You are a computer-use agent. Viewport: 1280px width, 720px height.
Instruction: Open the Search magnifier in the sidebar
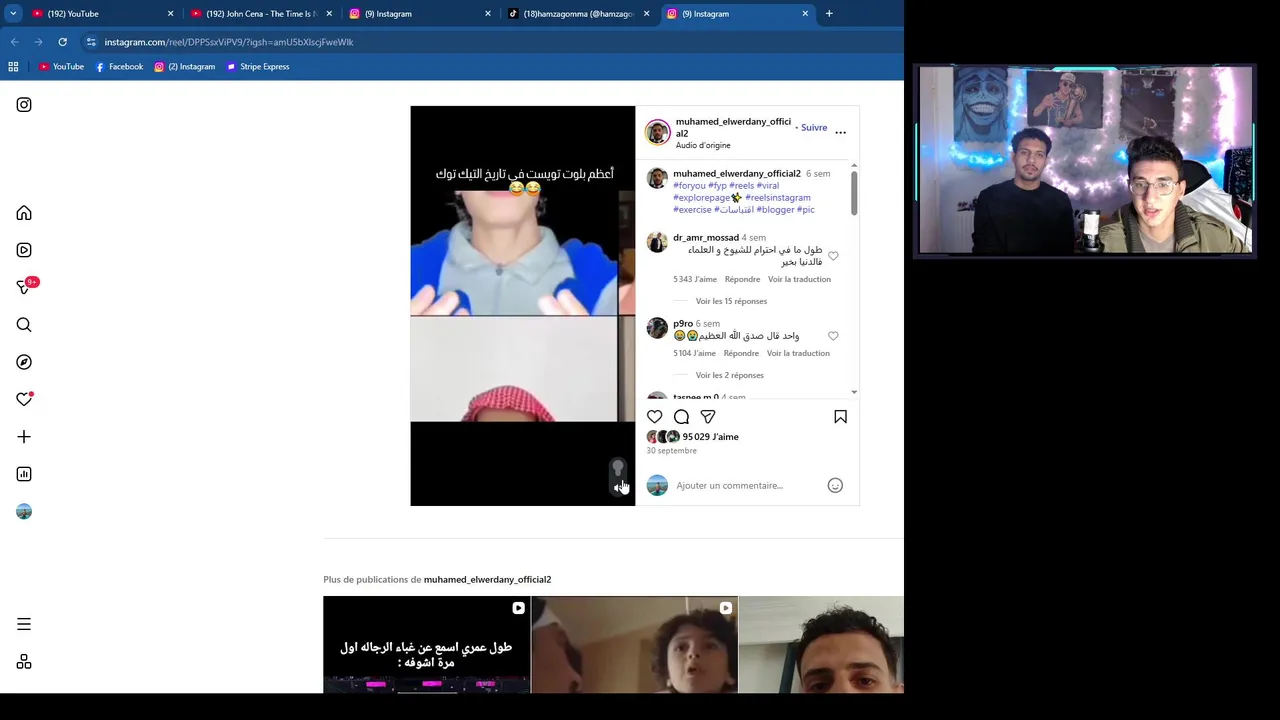tap(24, 325)
